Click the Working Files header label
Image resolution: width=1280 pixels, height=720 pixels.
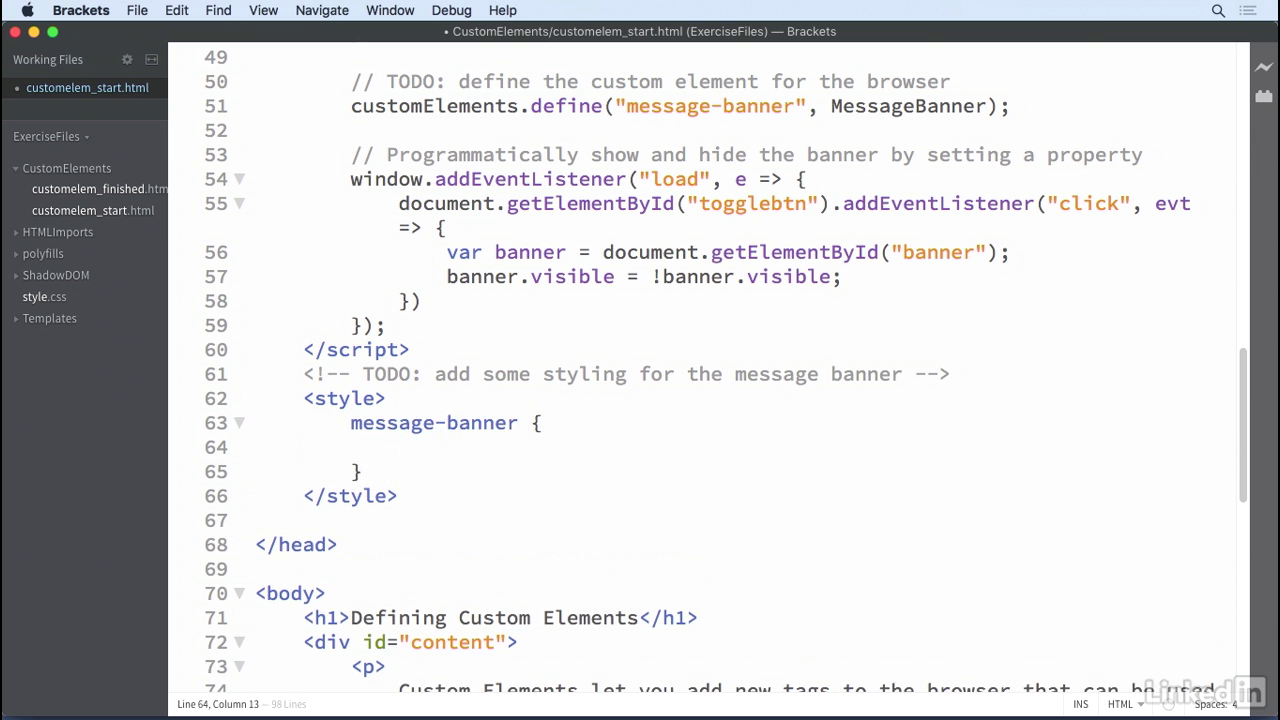(x=48, y=60)
